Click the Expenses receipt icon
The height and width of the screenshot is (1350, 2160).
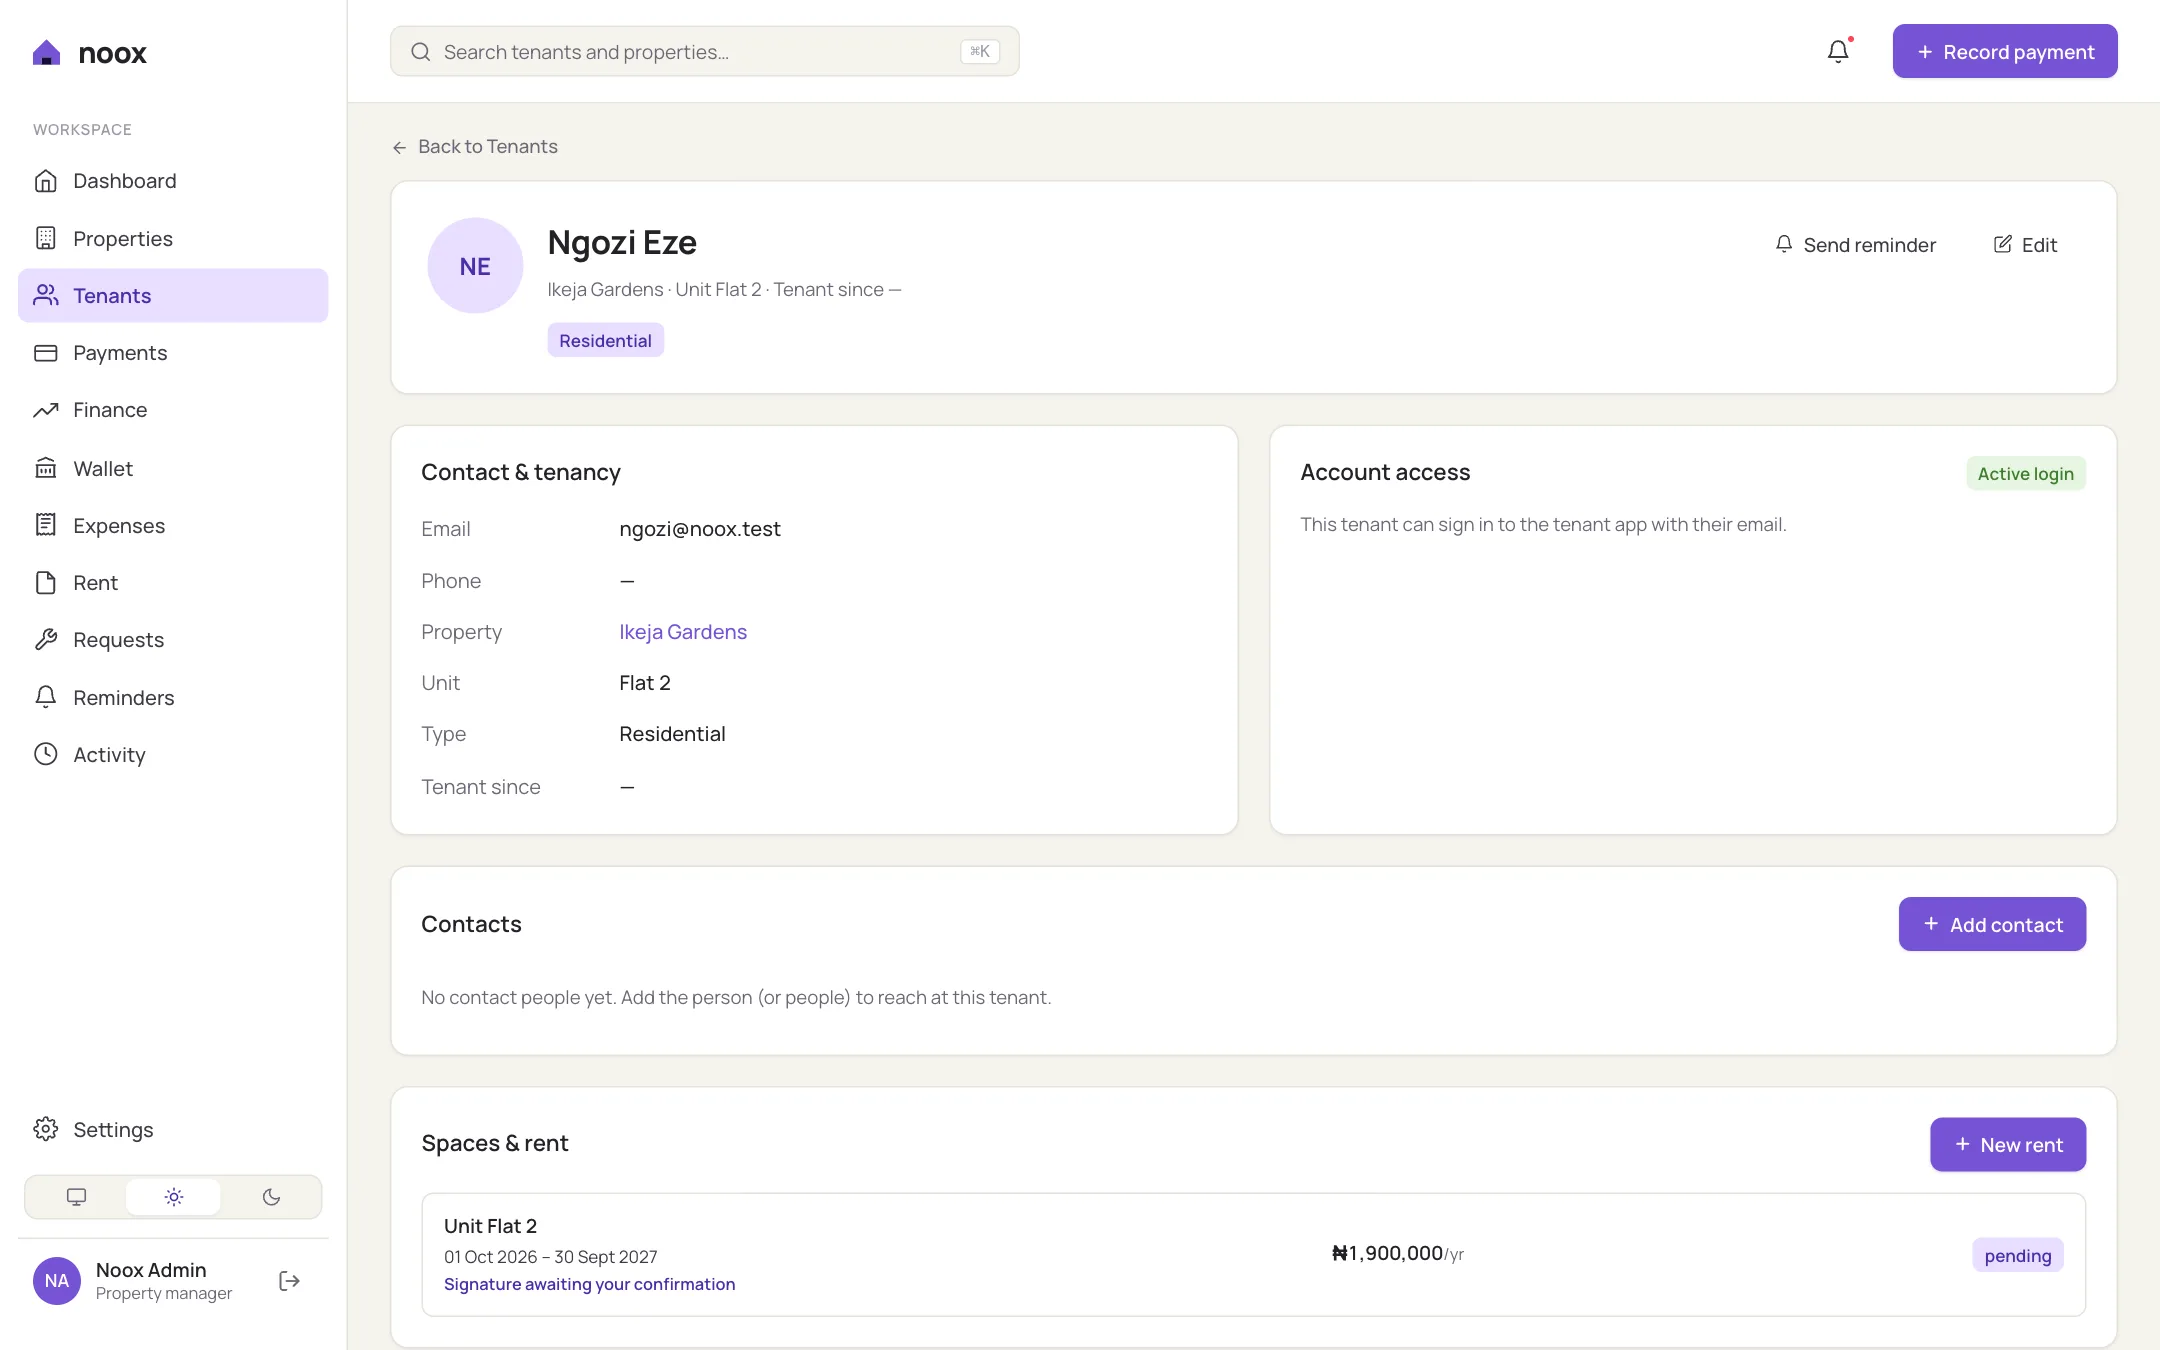[46, 525]
